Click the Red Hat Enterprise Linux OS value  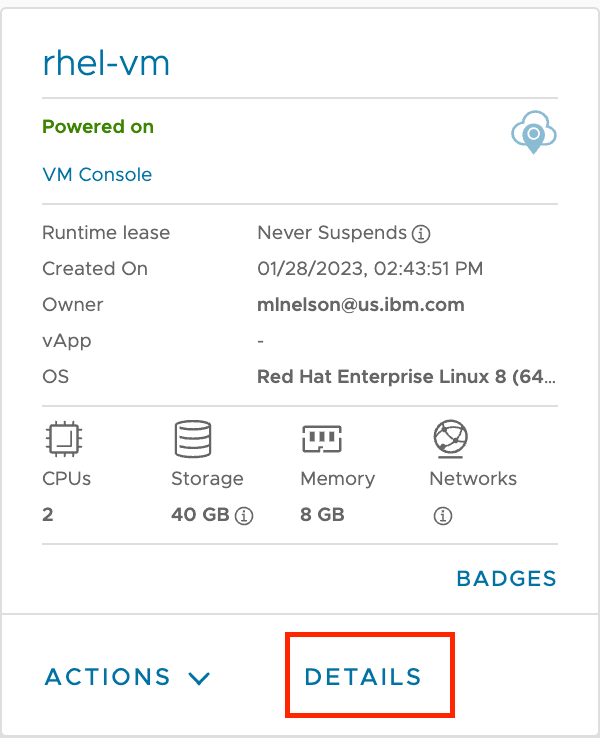coord(406,377)
